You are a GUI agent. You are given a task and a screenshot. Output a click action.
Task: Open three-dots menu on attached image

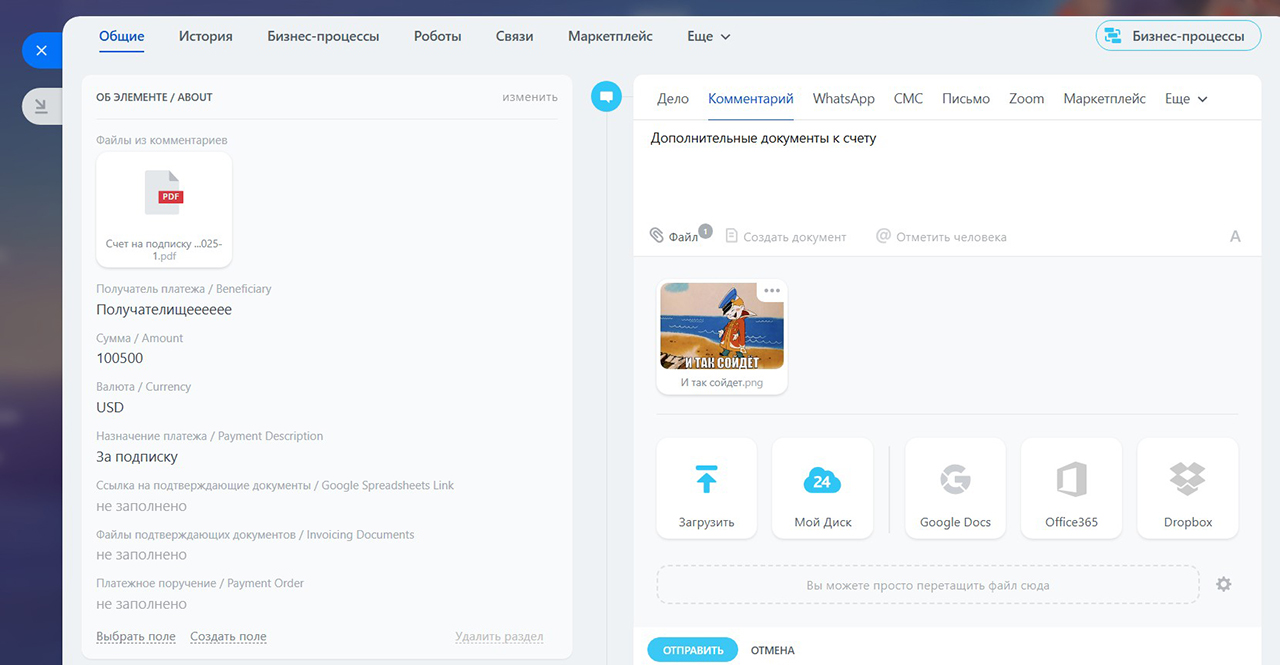click(x=771, y=291)
